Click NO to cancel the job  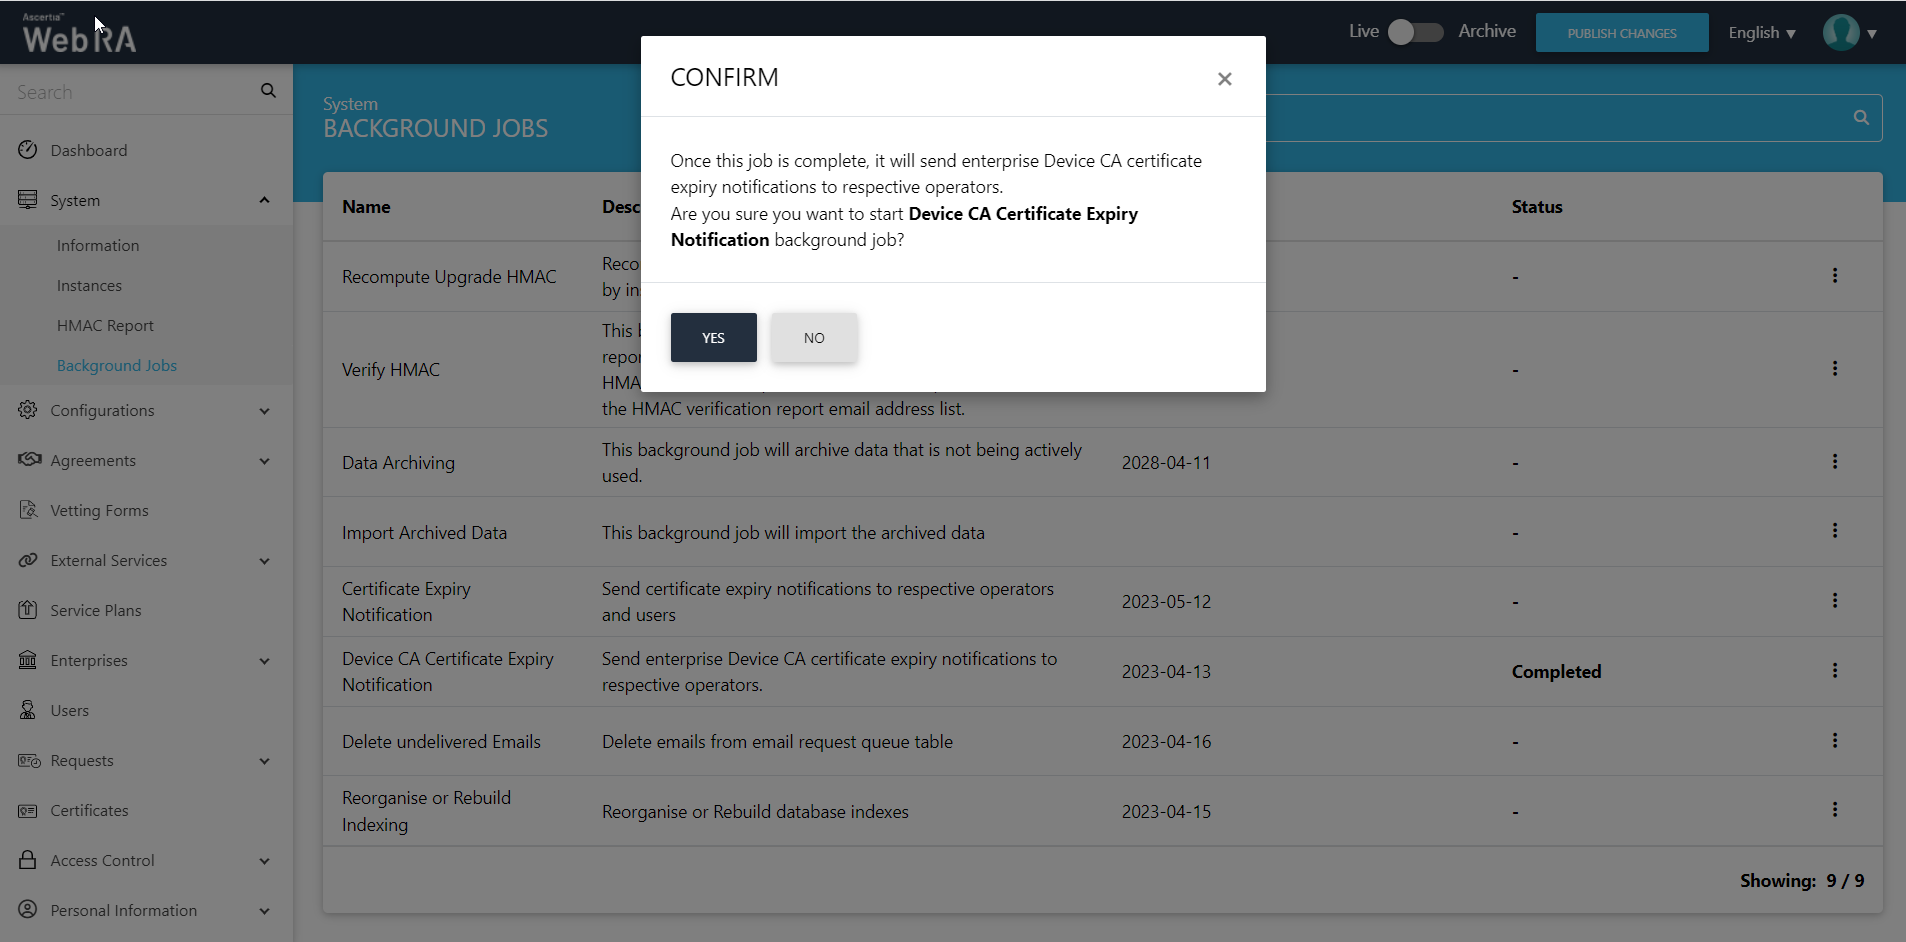coord(814,338)
